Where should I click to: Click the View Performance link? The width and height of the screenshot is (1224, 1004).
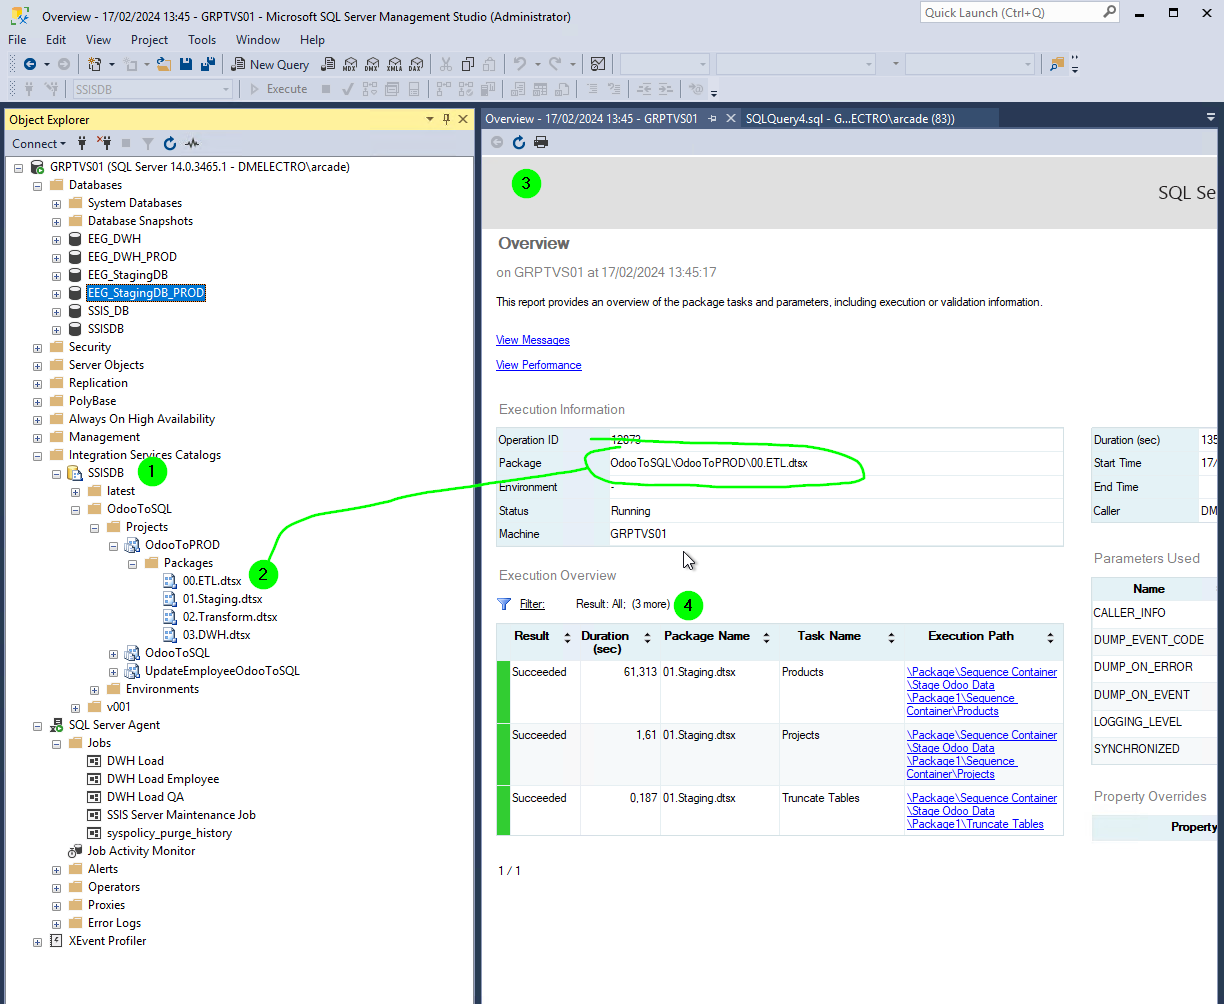[x=539, y=365]
